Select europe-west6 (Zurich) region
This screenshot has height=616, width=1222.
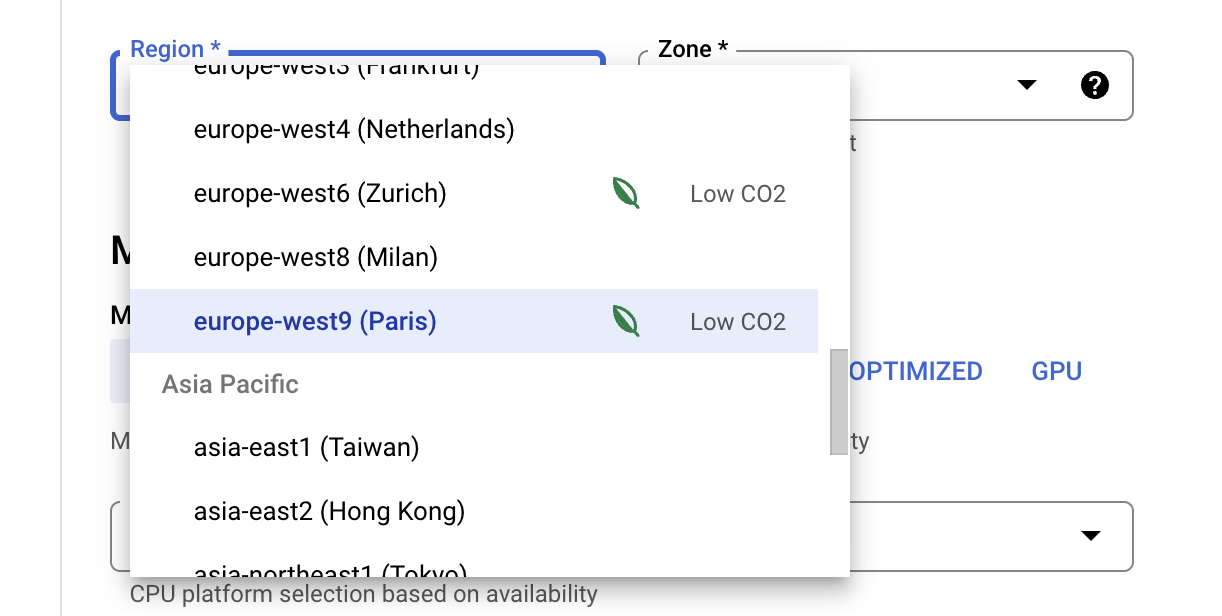474,193
